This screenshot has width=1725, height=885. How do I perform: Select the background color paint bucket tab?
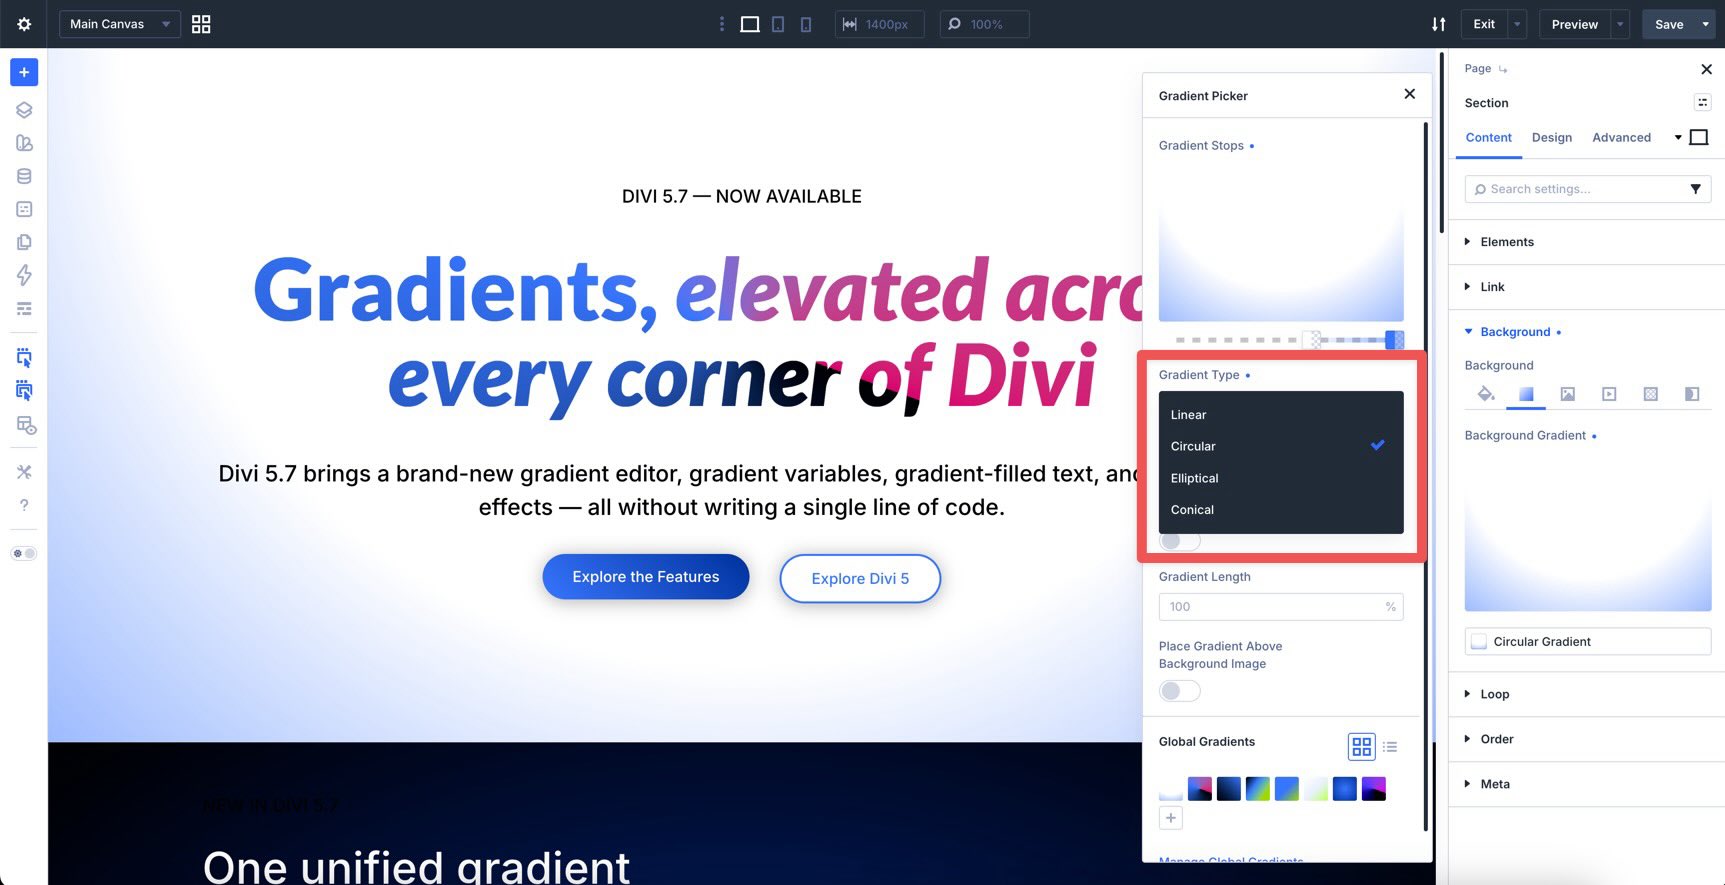pyautogui.click(x=1486, y=394)
